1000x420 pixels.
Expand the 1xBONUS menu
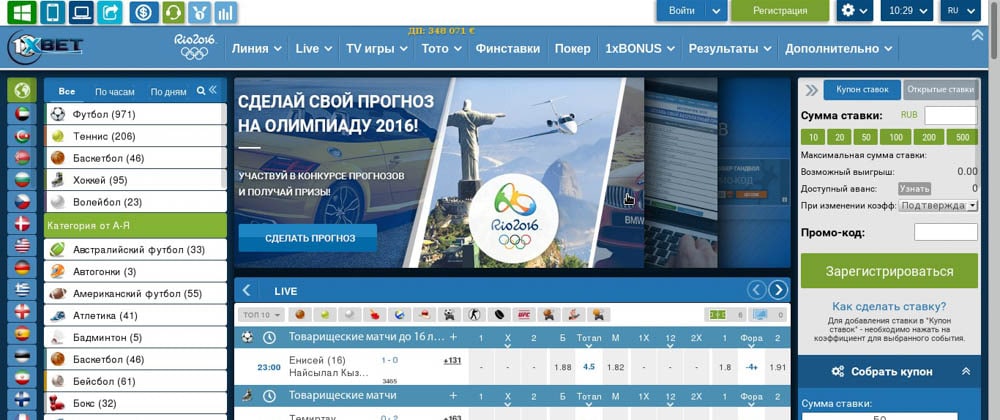point(640,48)
